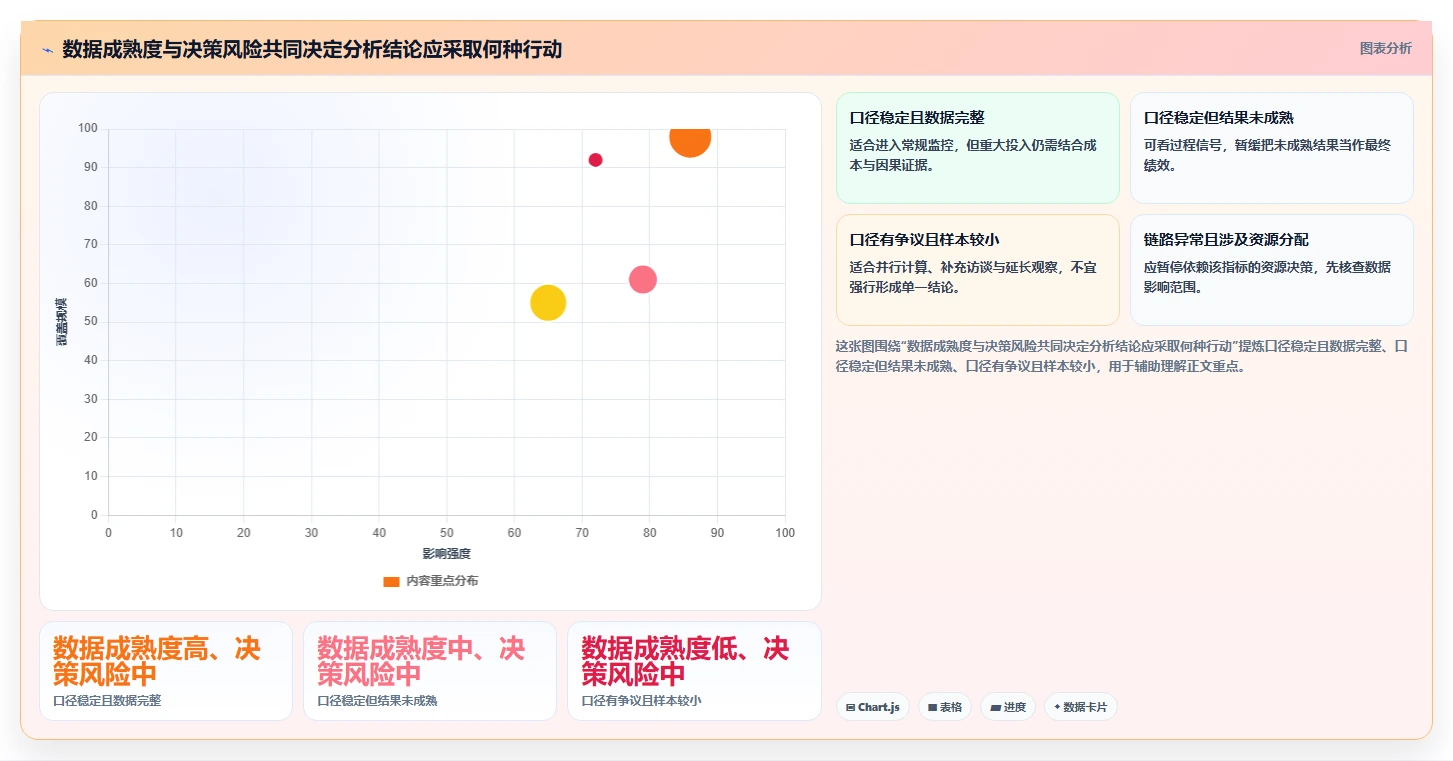Click the 数据成熟度低、决策风险中 stat card
The width and height of the screenshot is (1453, 761).
[694, 671]
